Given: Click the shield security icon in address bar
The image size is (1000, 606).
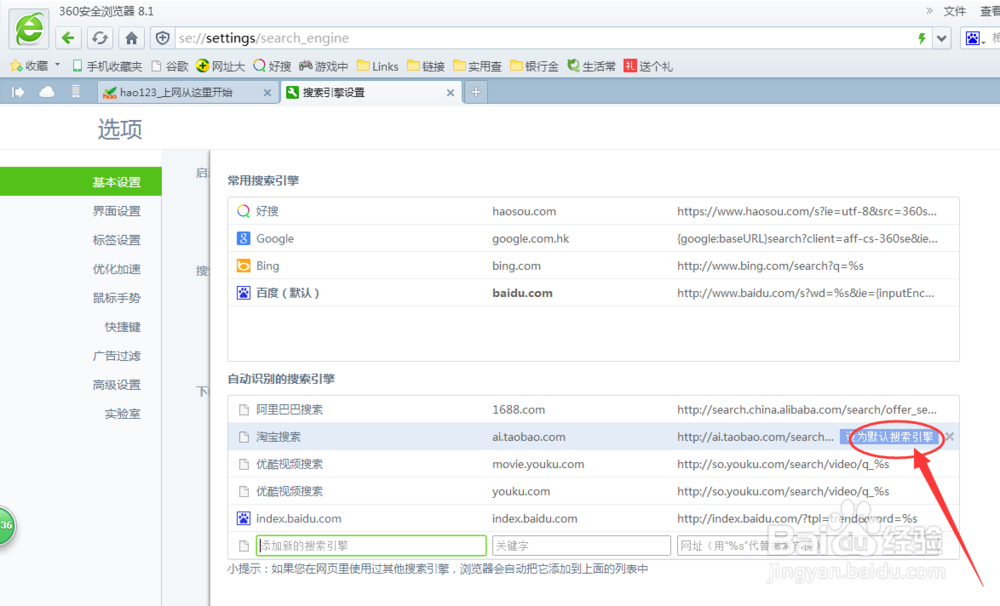Looking at the screenshot, I should (x=163, y=38).
